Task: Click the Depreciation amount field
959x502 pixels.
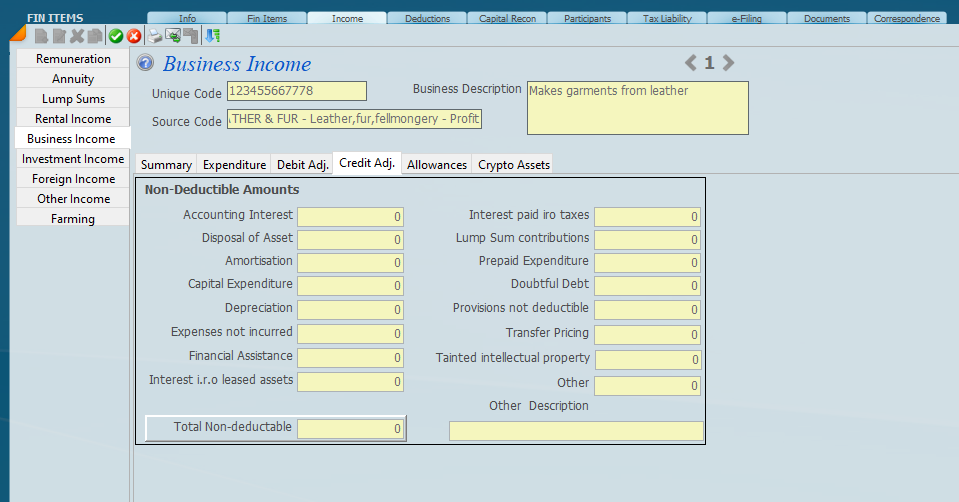Action: 350,310
